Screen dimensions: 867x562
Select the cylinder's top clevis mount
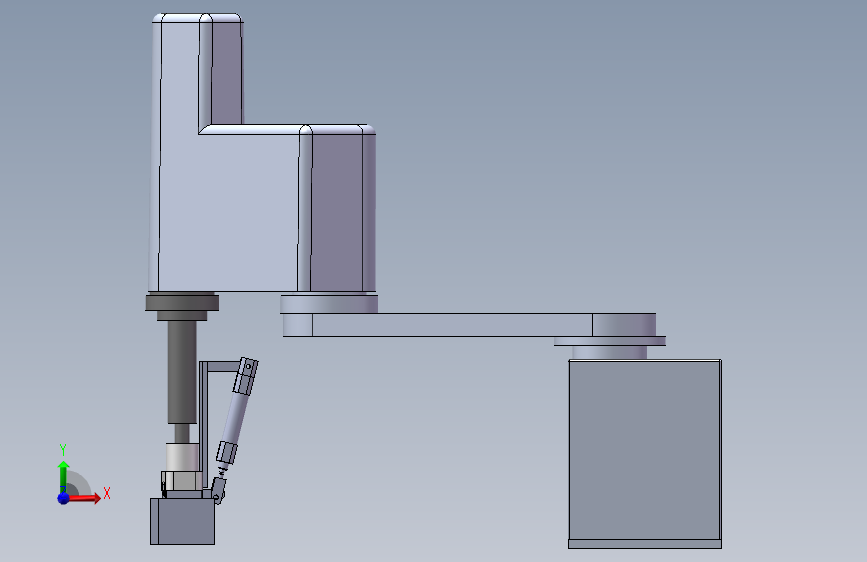pyautogui.click(x=246, y=376)
